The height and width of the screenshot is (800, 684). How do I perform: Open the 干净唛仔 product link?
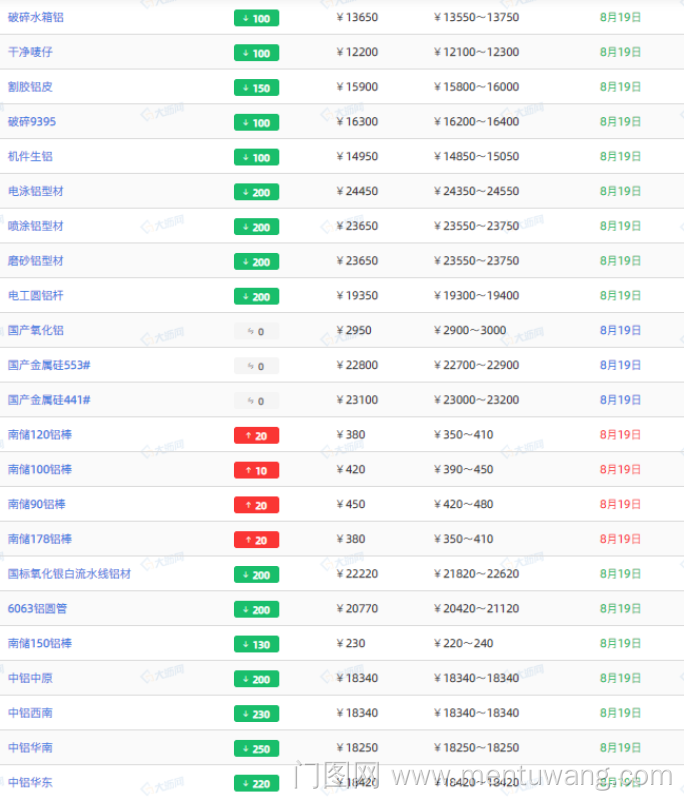pyautogui.click(x=30, y=52)
